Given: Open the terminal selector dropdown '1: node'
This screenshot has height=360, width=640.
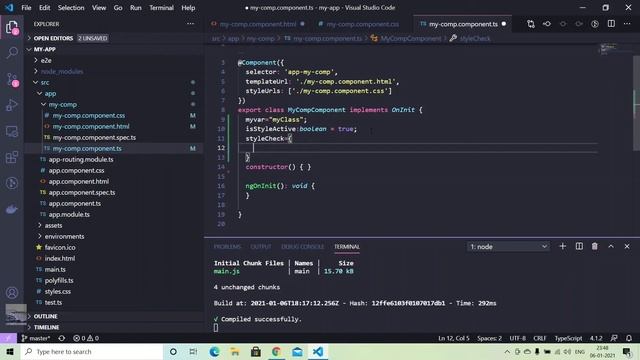Looking at the screenshot, I should pos(508,247).
